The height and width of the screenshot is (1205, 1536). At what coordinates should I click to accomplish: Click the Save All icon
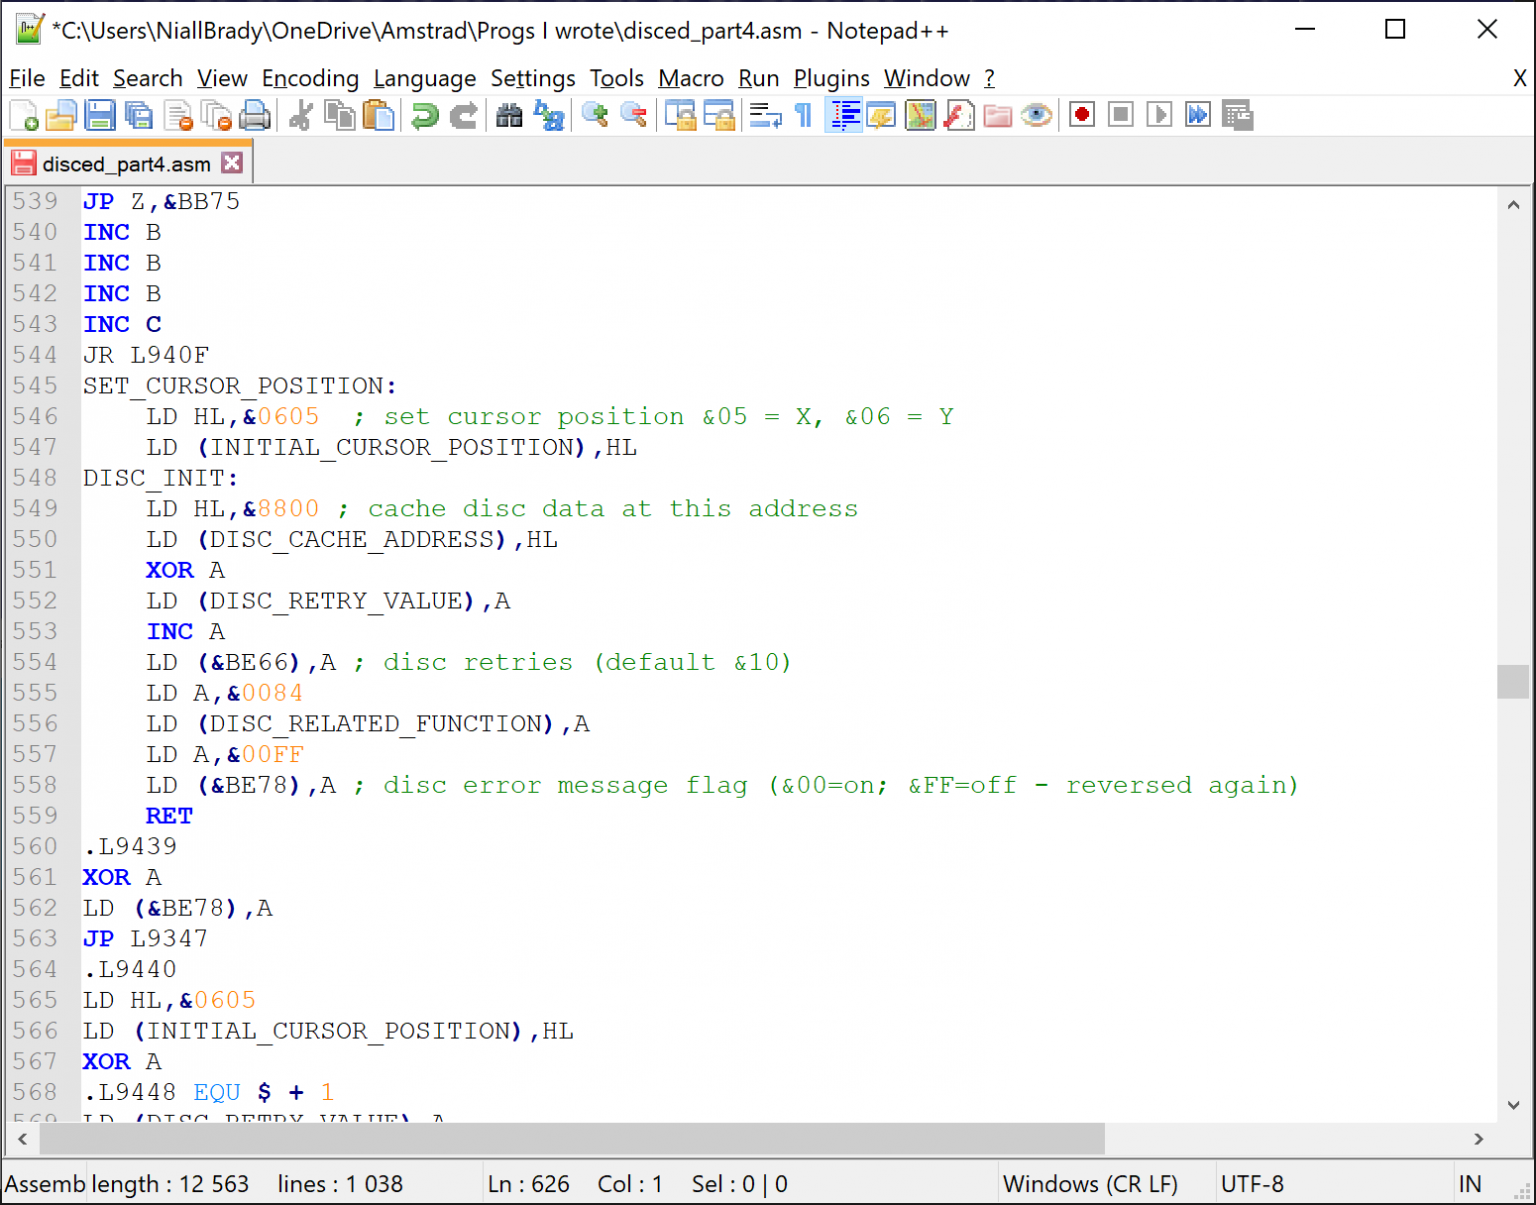pyautogui.click(x=139, y=114)
